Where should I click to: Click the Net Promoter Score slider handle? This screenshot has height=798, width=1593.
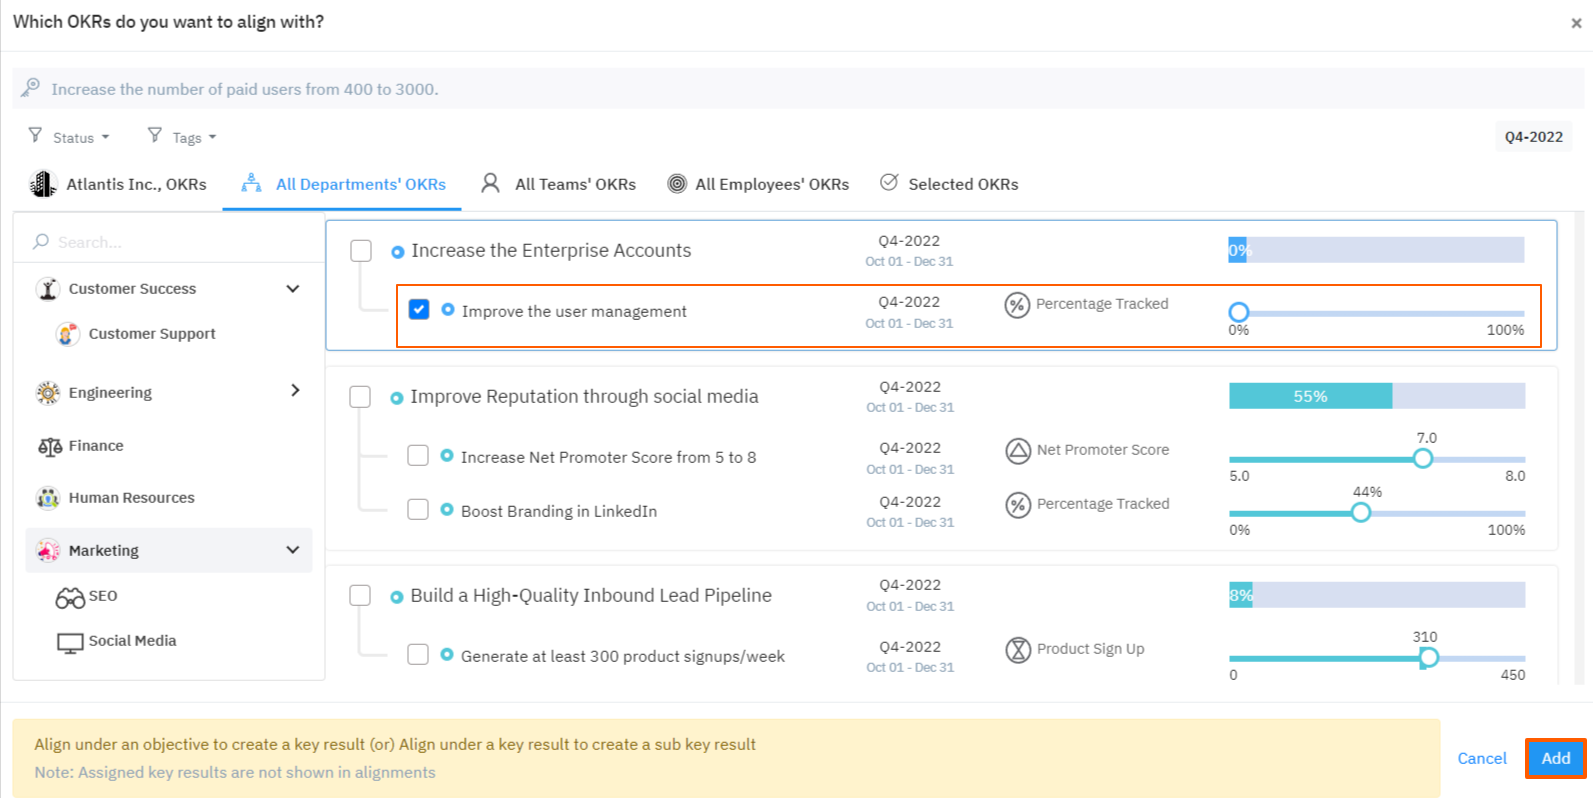coord(1422,458)
